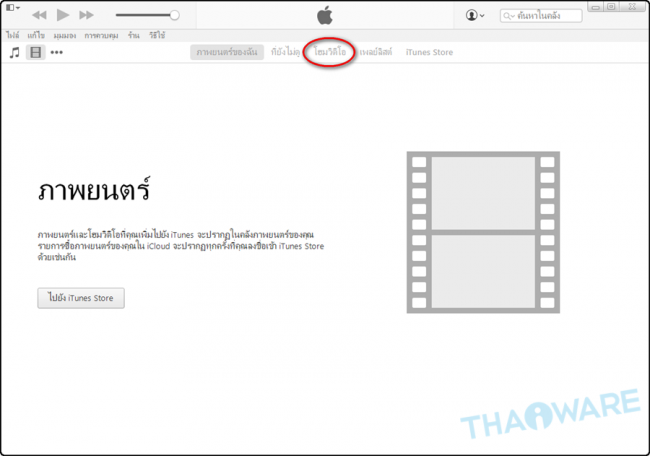Click the rewind playback button
This screenshot has height=456, width=650.
[39, 15]
